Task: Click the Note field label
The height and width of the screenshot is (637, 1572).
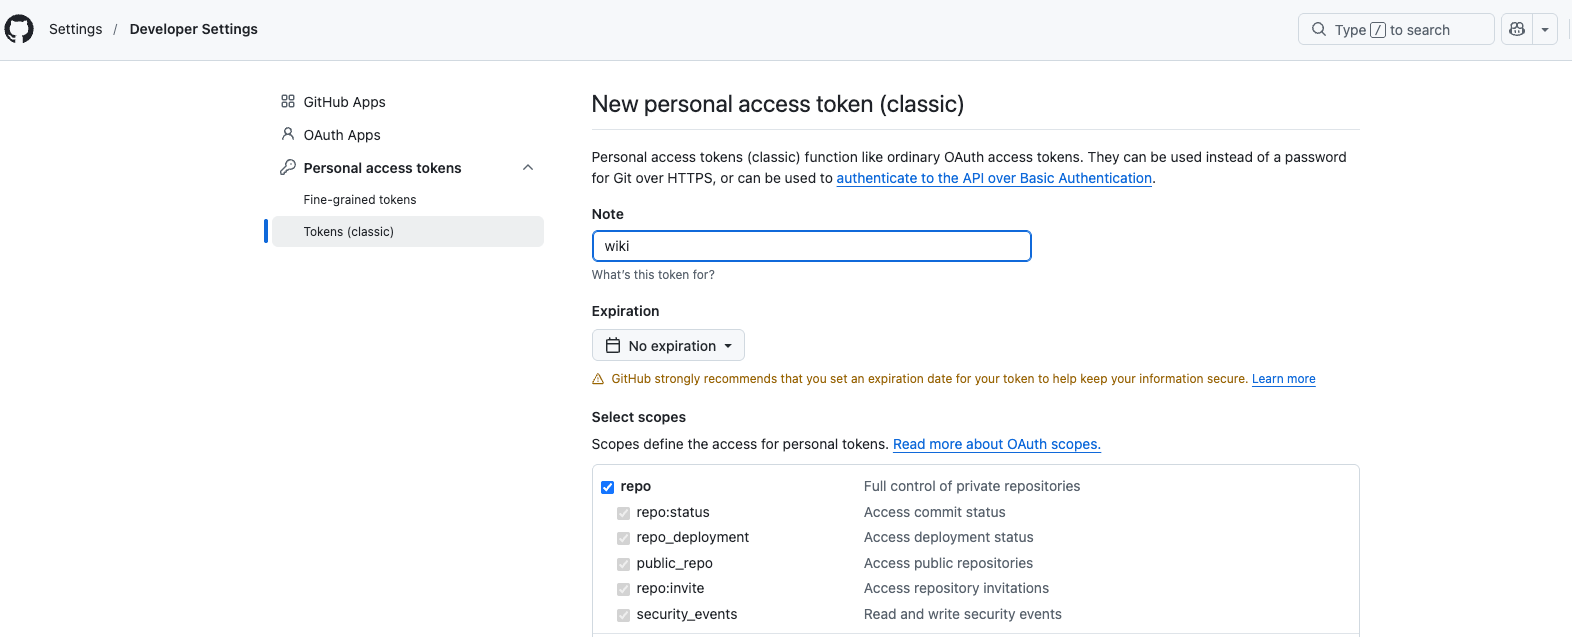Action: [608, 214]
